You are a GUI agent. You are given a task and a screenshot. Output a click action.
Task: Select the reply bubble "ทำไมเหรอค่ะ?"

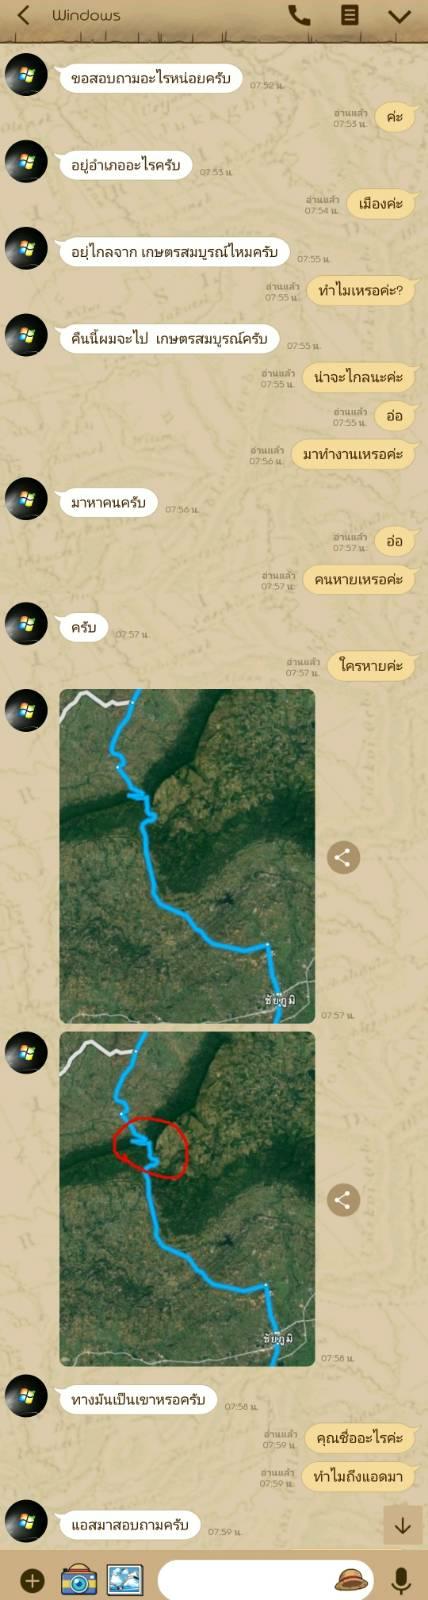coord(361,291)
